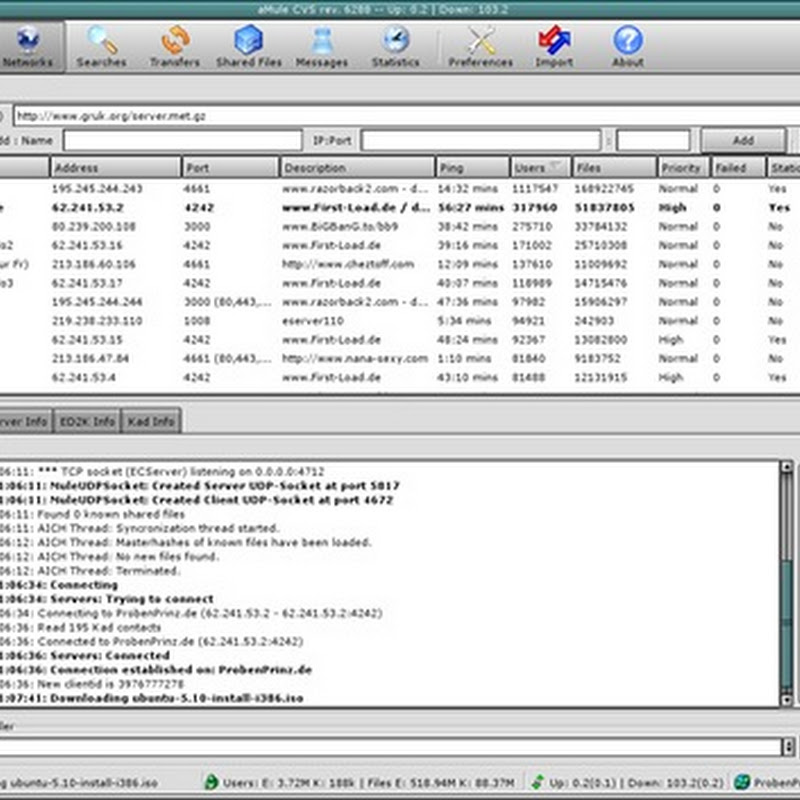800x800 pixels.
Task: Click the upload/download speed status icon
Action: click(x=538, y=781)
